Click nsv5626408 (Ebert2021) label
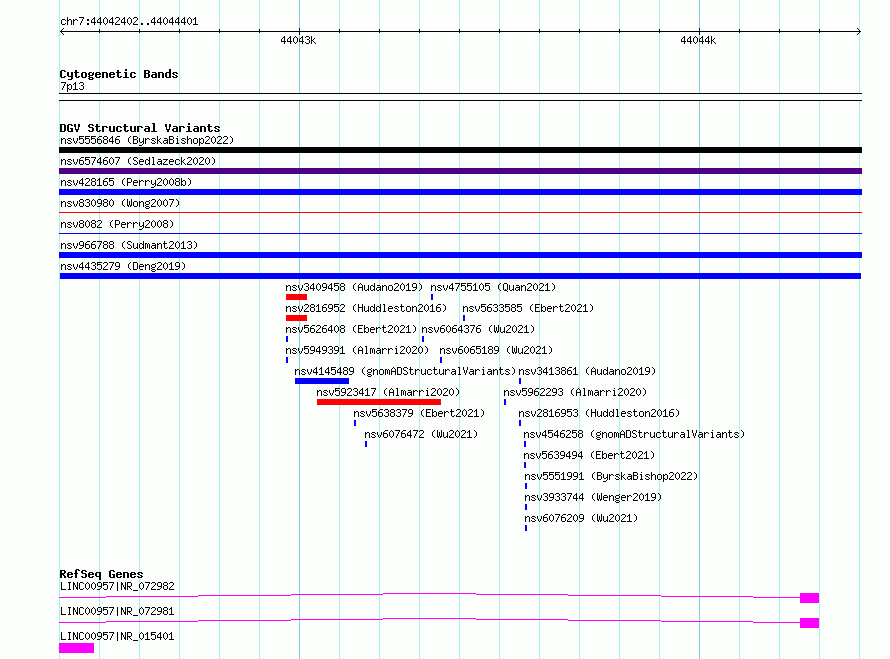The height and width of the screenshot is (659, 890). point(351,329)
